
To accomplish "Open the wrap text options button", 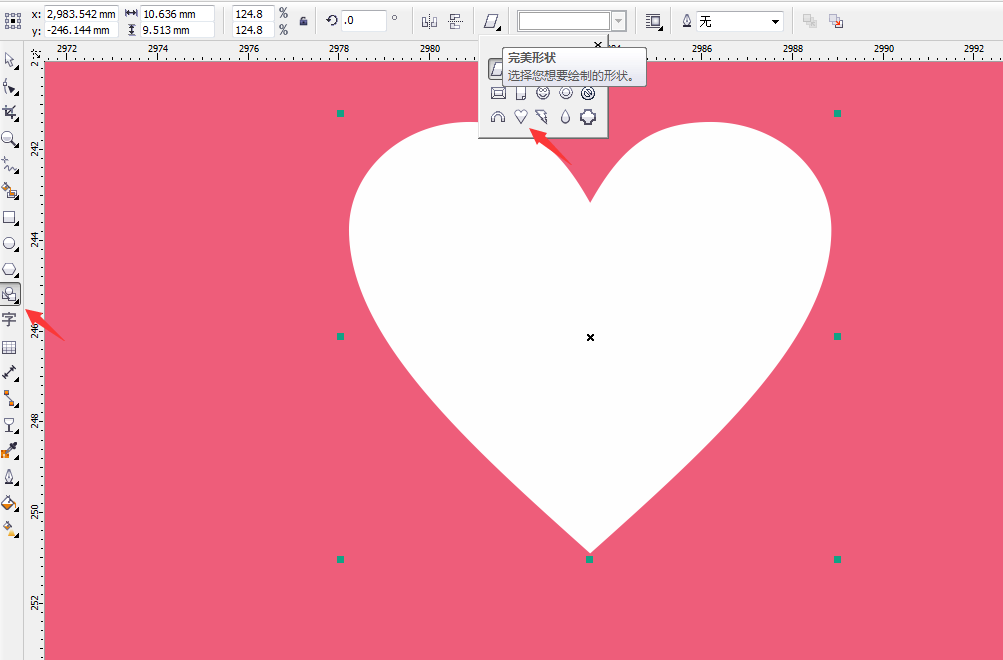I will click(x=654, y=22).
